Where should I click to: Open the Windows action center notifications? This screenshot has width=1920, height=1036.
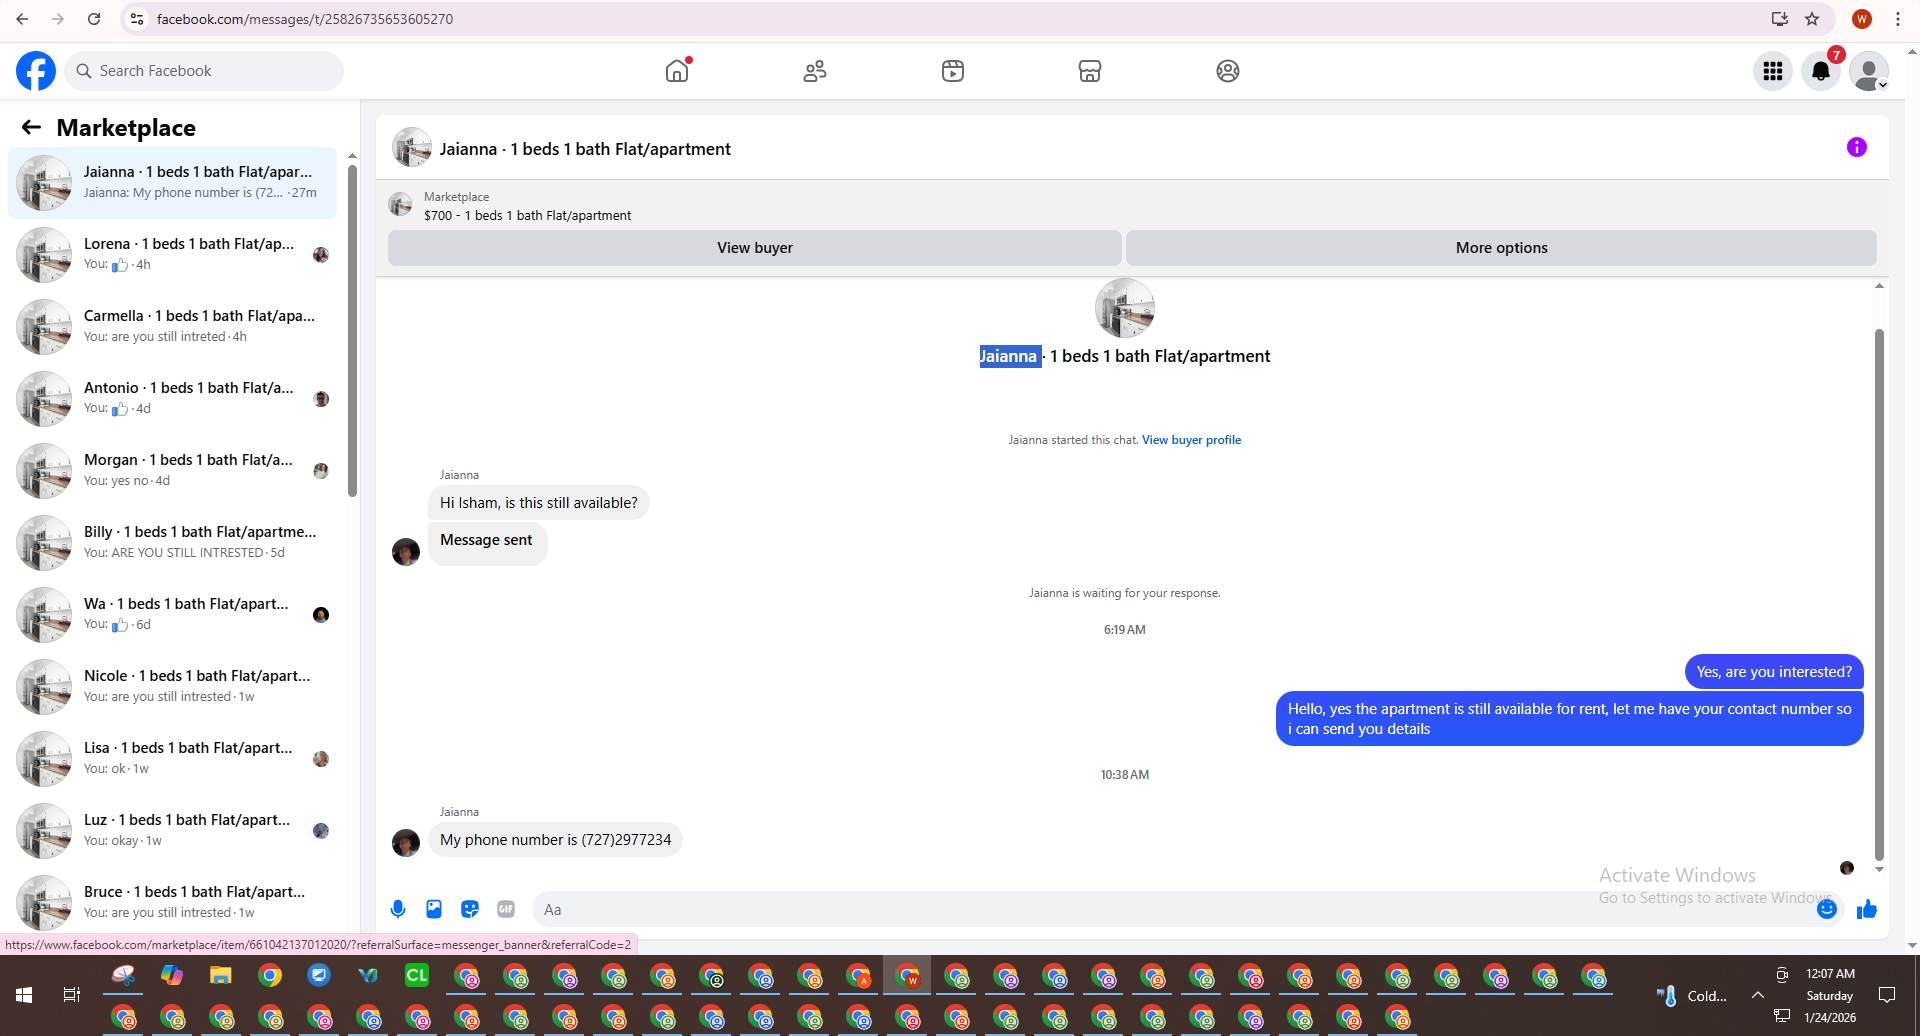pyautogui.click(x=1887, y=995)
